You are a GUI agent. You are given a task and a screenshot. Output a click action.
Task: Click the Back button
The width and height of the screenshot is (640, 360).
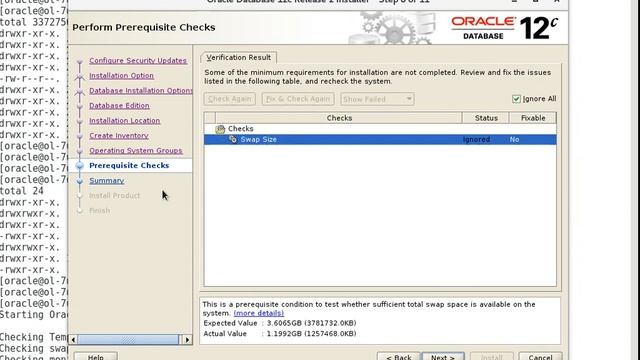pyautogui.click(x=399, y=357)
